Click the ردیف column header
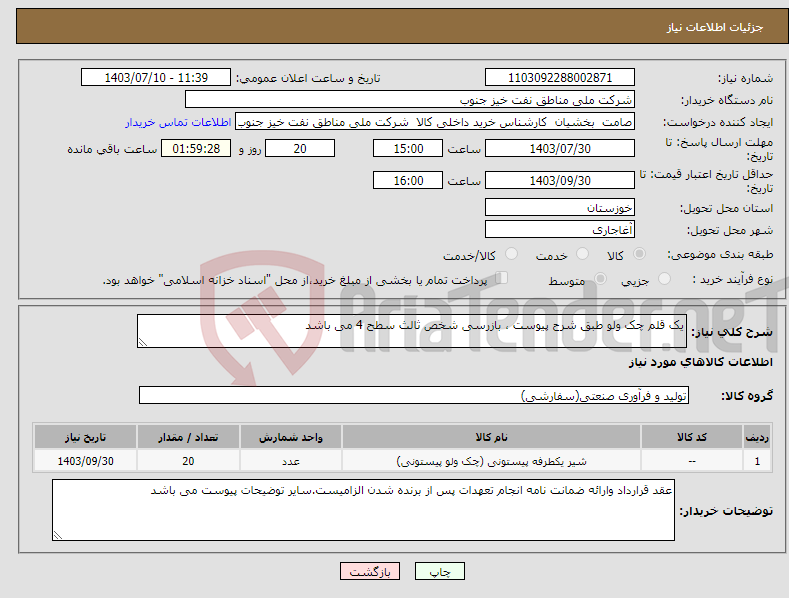 pyautogui.click(x=757, y=437)
